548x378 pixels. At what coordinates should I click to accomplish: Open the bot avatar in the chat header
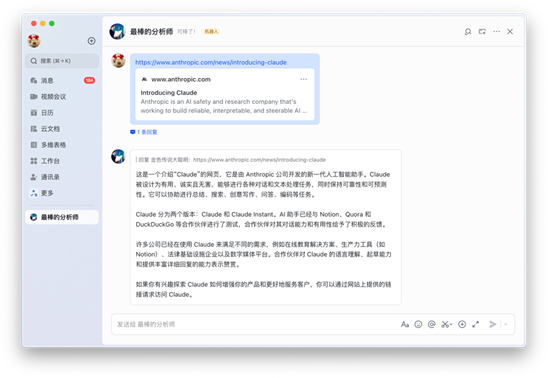(x=117, y=31)
